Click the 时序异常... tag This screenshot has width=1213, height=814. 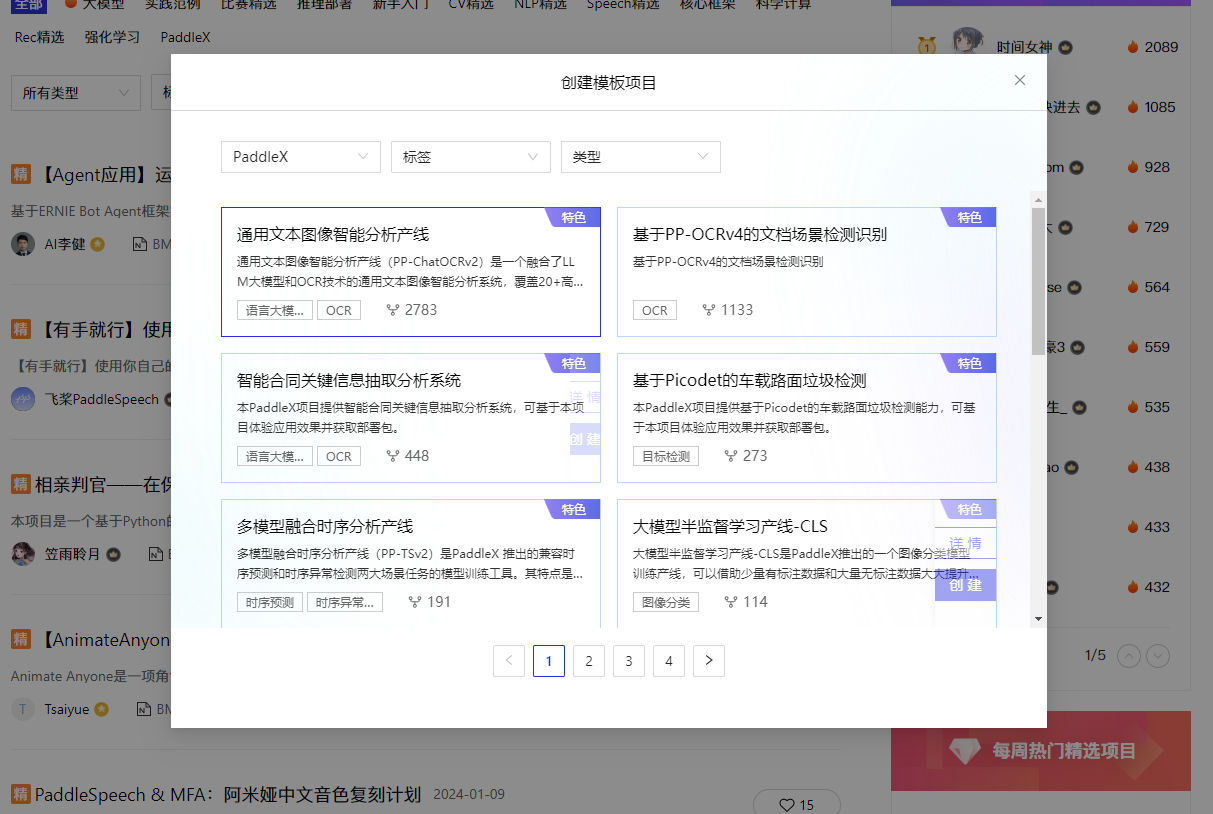pos(345,602)
